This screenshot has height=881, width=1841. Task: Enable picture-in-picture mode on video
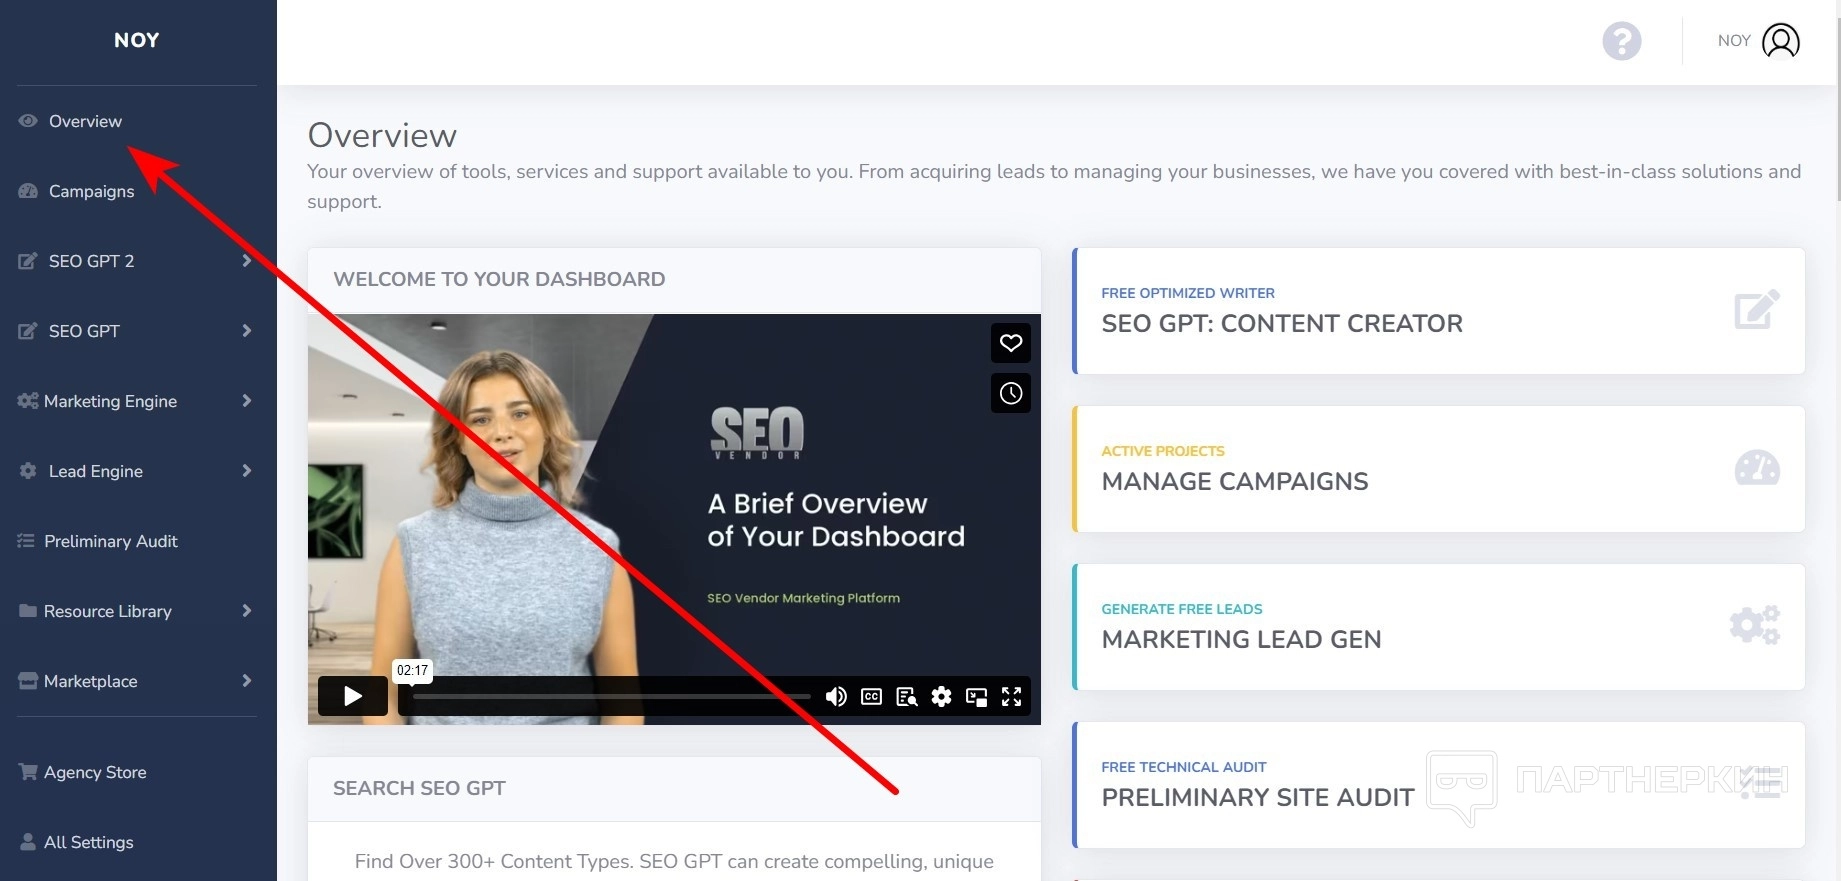tap(976, 697)
